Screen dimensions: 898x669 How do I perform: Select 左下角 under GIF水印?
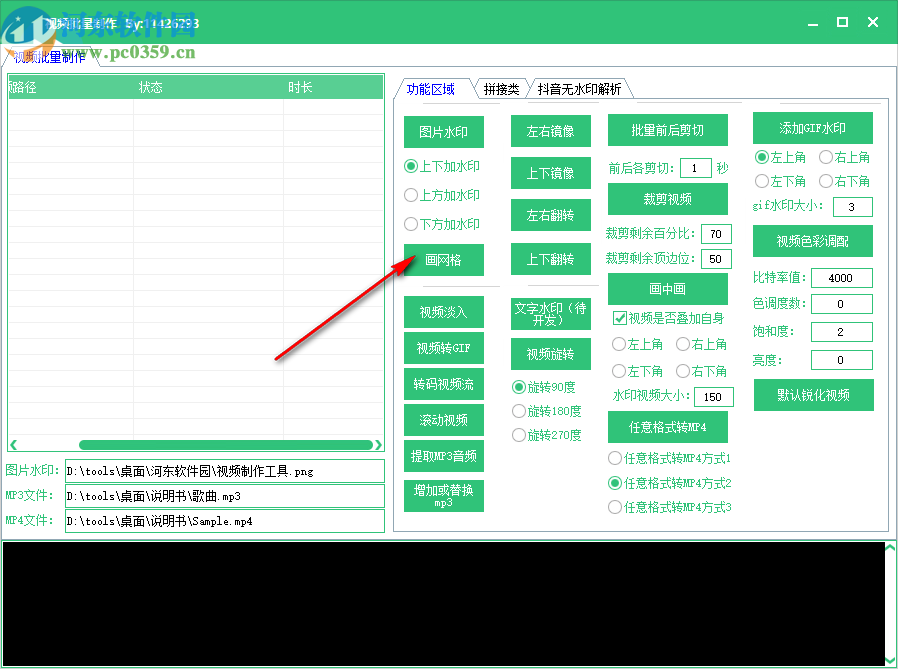pos(780,181)
